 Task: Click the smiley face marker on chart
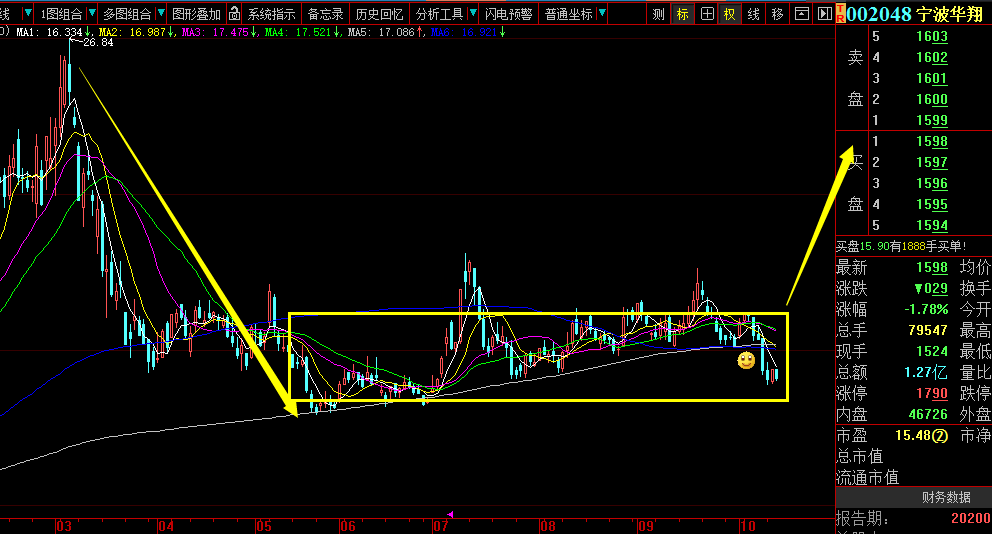[747, 361]
